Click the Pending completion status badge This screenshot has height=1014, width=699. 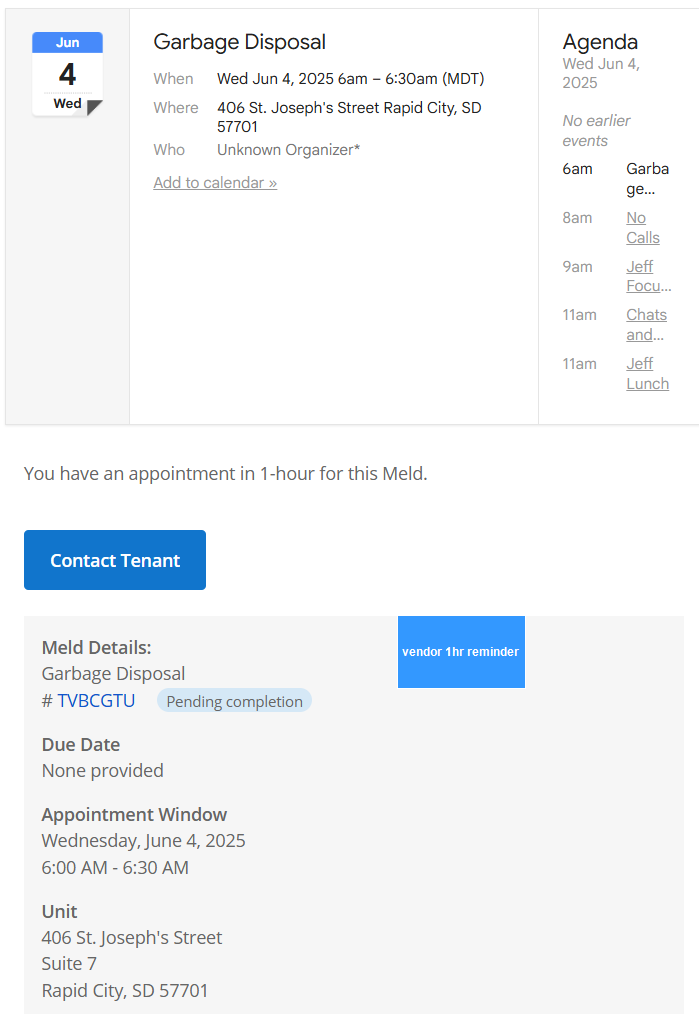coord(234,701)
